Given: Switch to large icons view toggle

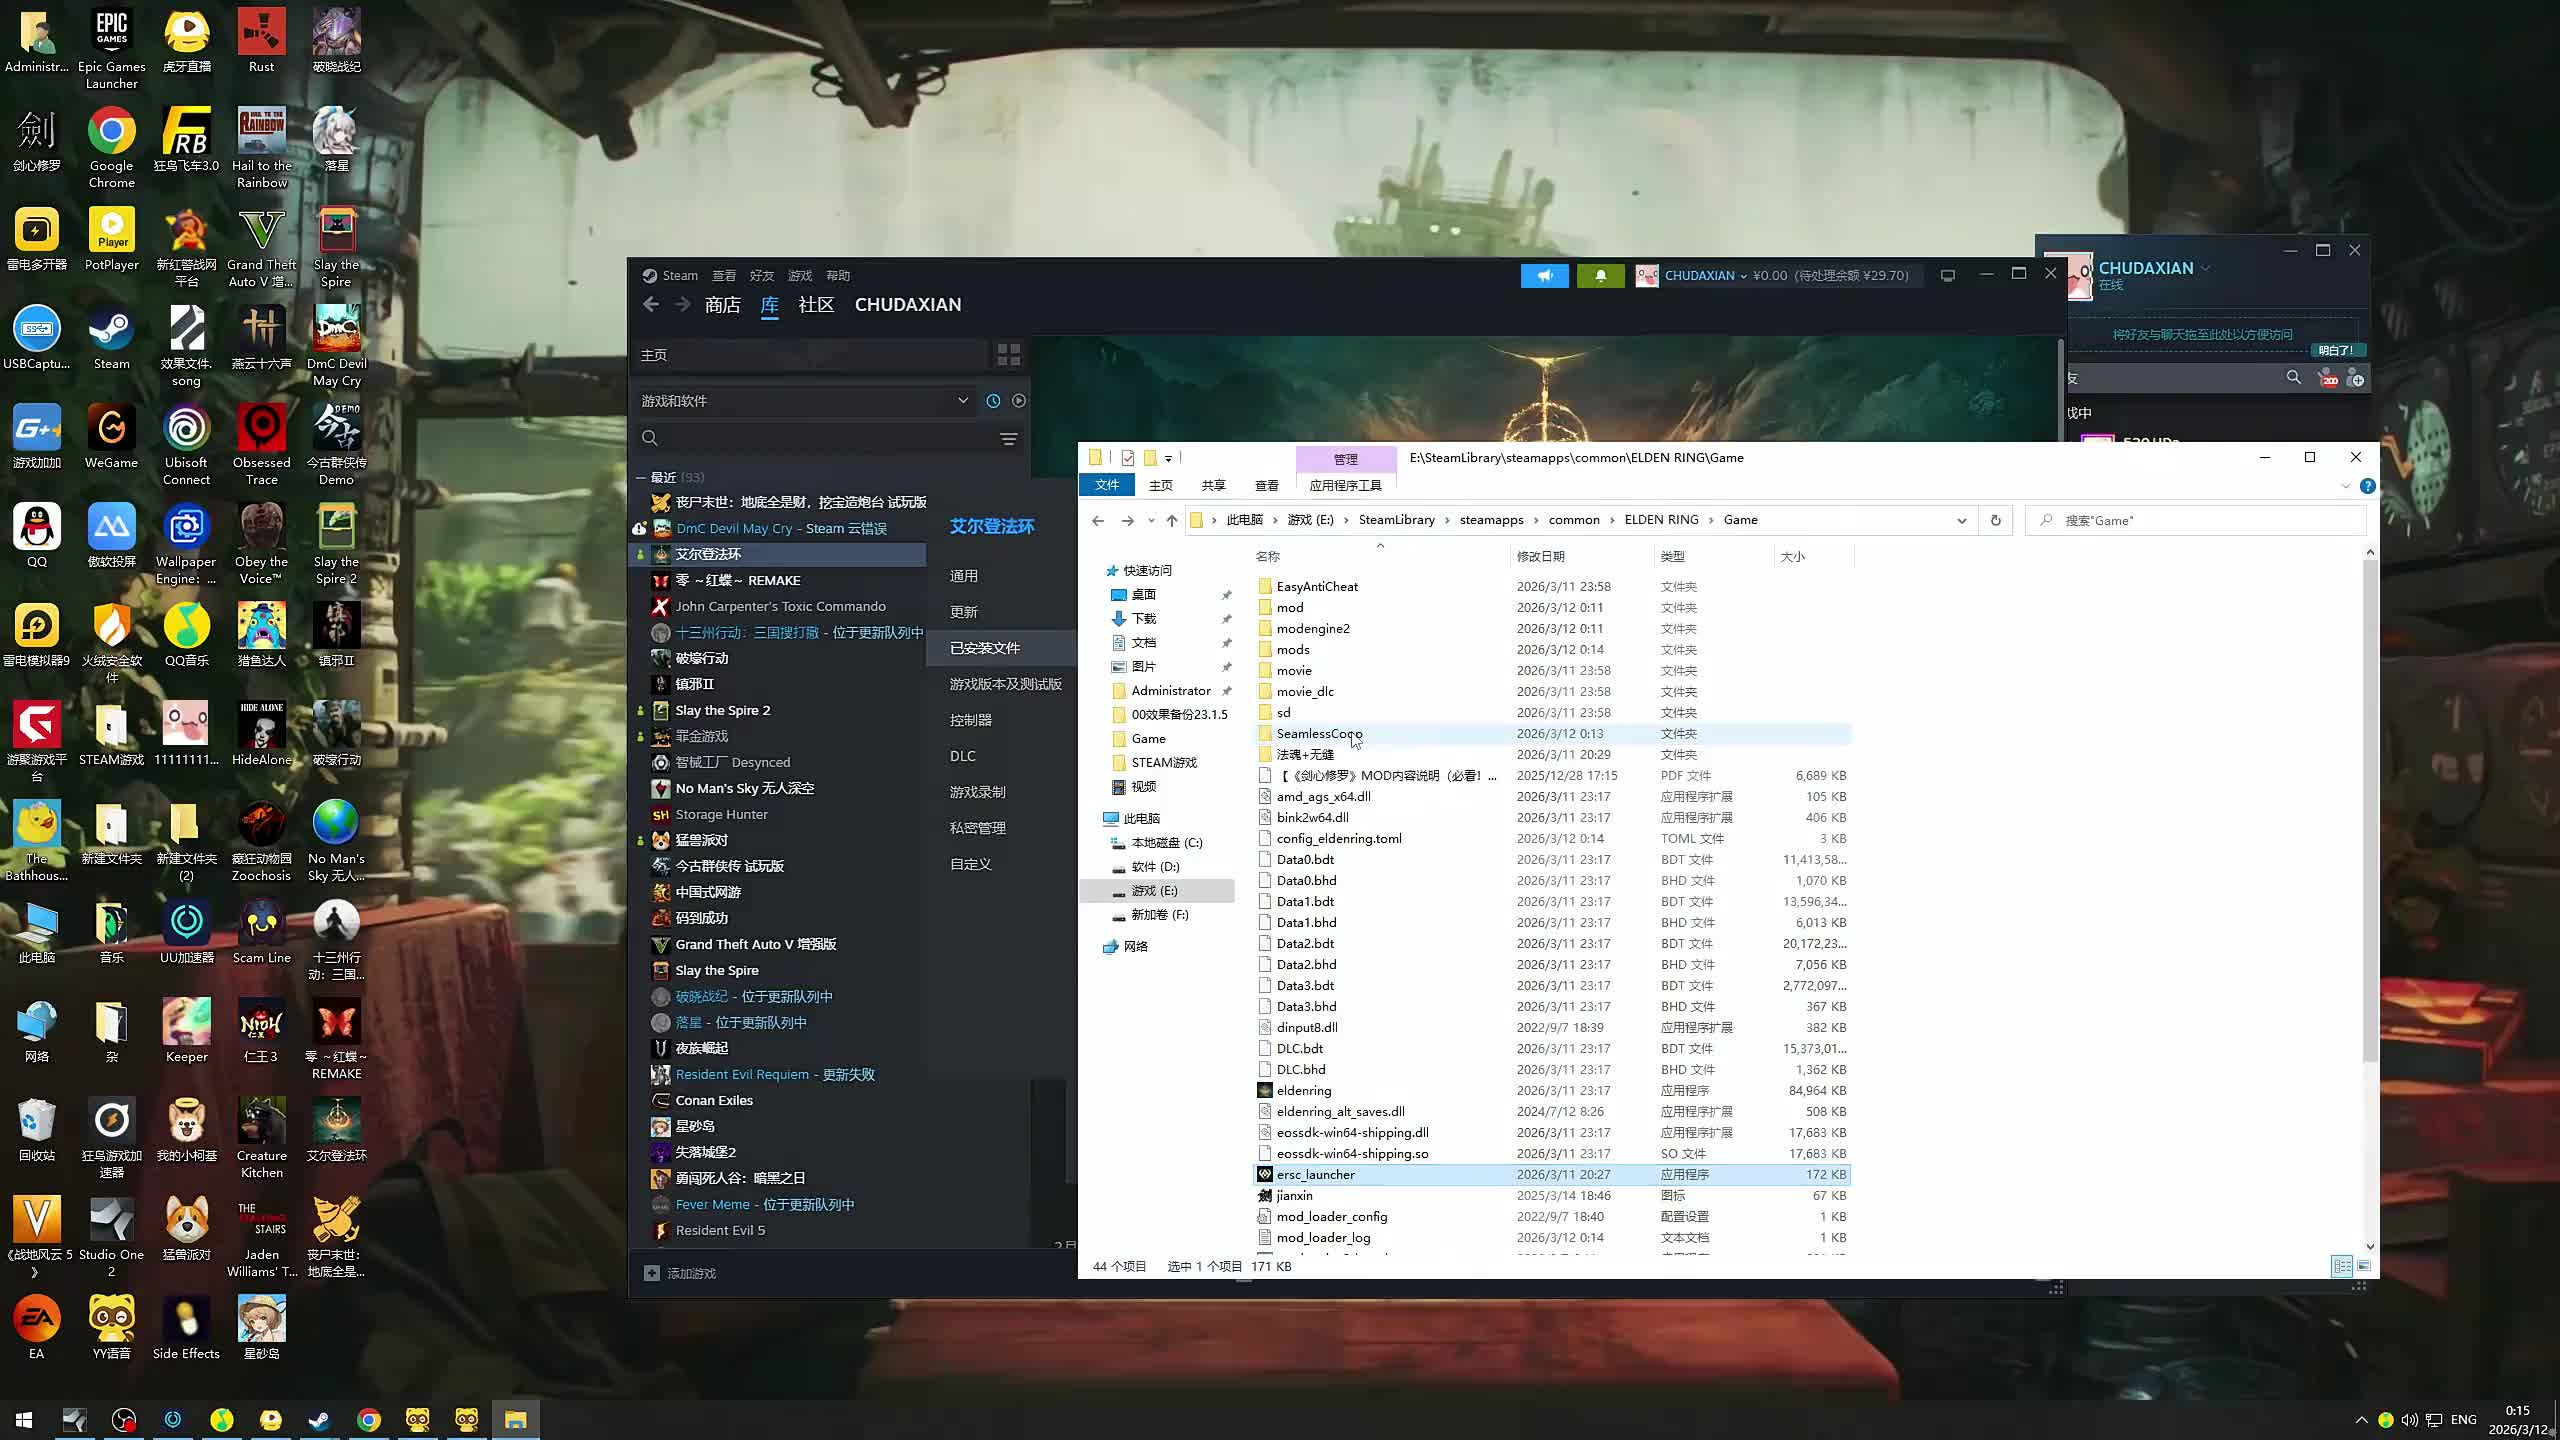Looking at the screenshot, I should coord(2364,1266).
